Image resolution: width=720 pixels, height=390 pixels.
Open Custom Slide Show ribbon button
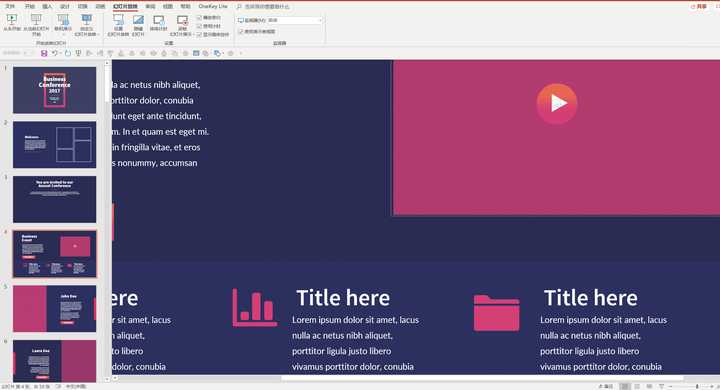tap(86, 24)
